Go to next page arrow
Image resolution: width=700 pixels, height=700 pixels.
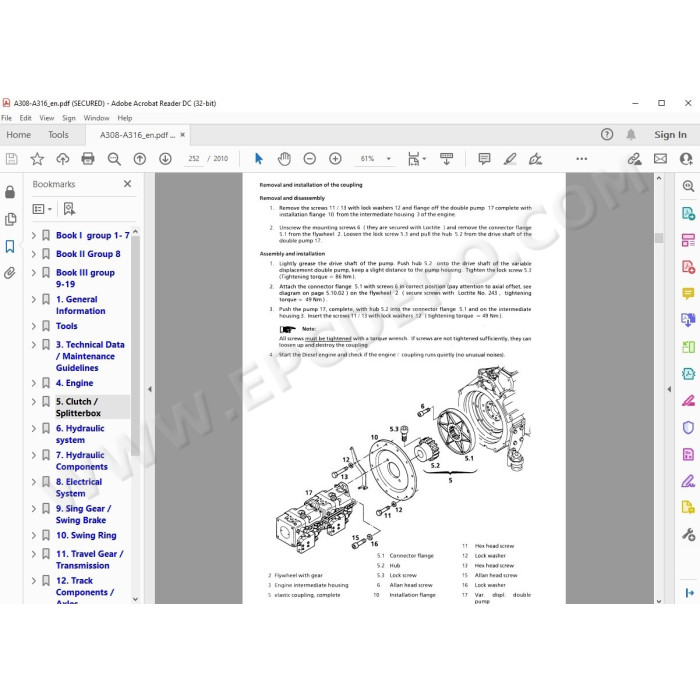165,158
